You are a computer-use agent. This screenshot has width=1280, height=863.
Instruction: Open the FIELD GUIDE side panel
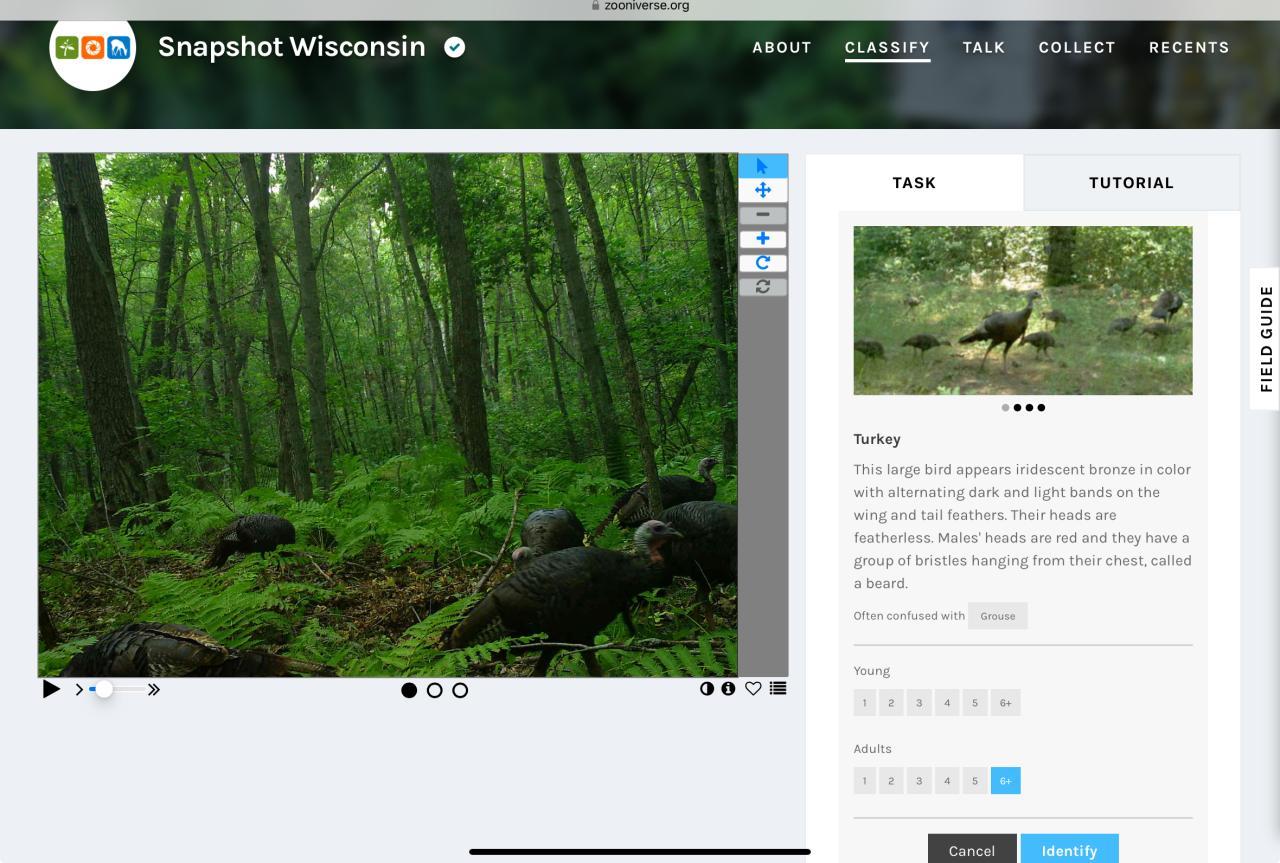click(1265, 339)
